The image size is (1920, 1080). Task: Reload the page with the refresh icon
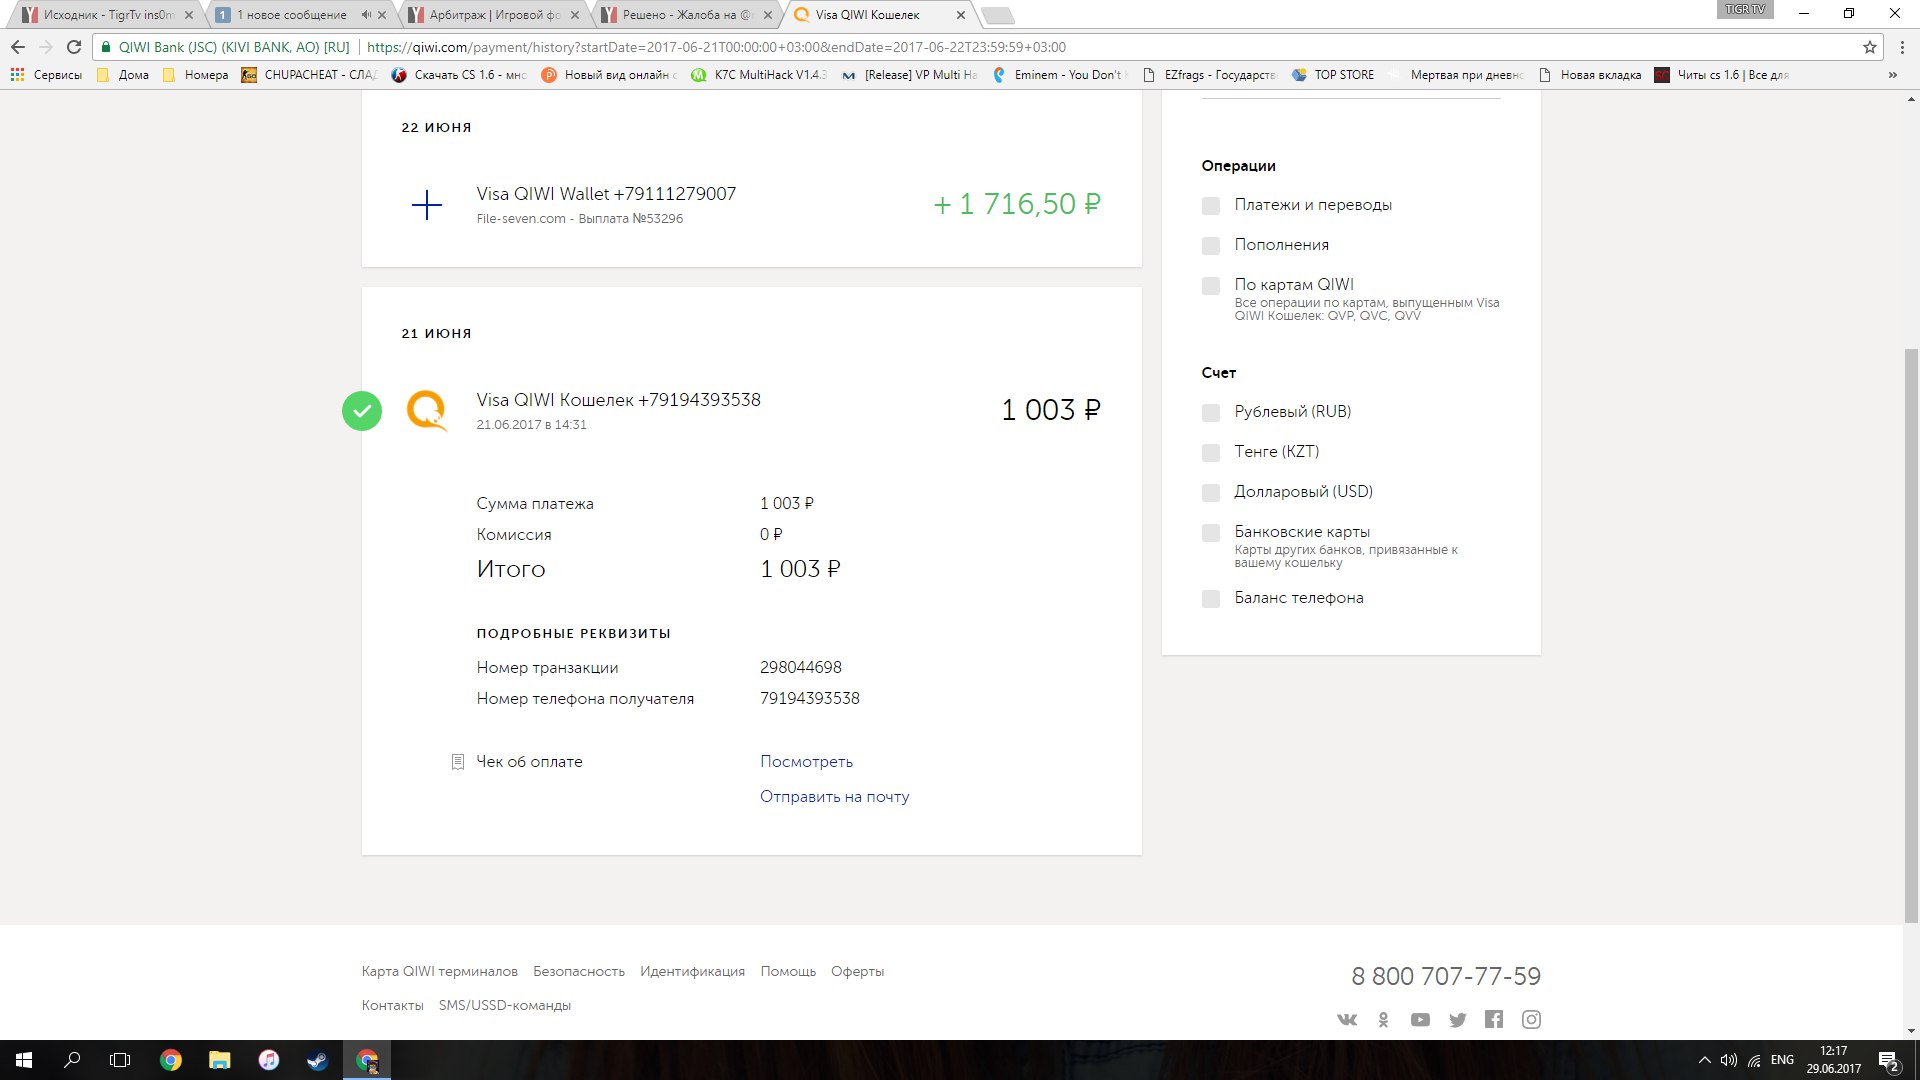click(x=74, y=47)
